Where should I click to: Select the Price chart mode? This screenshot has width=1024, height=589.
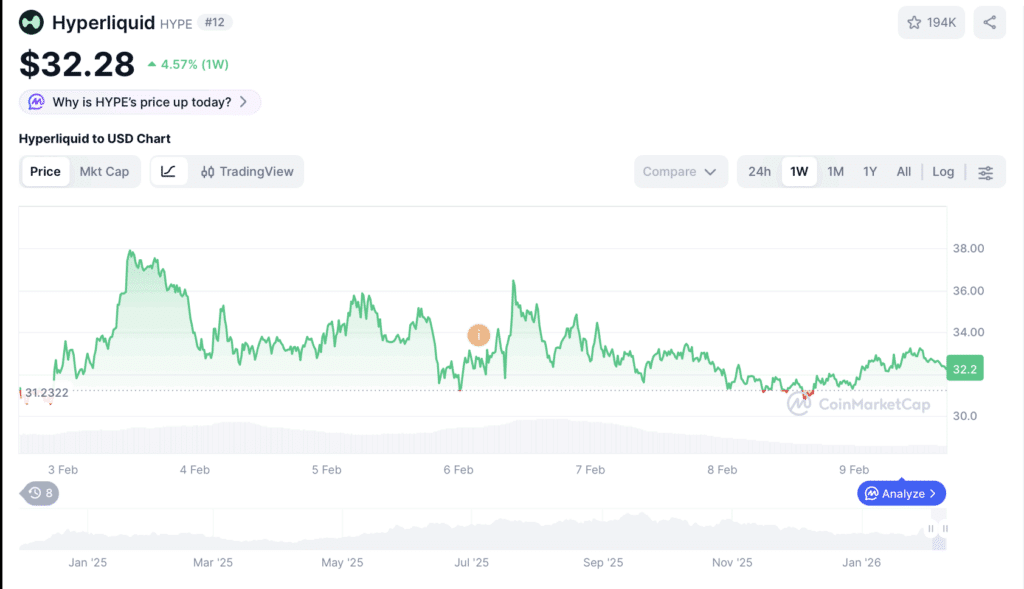coord(45,172)
